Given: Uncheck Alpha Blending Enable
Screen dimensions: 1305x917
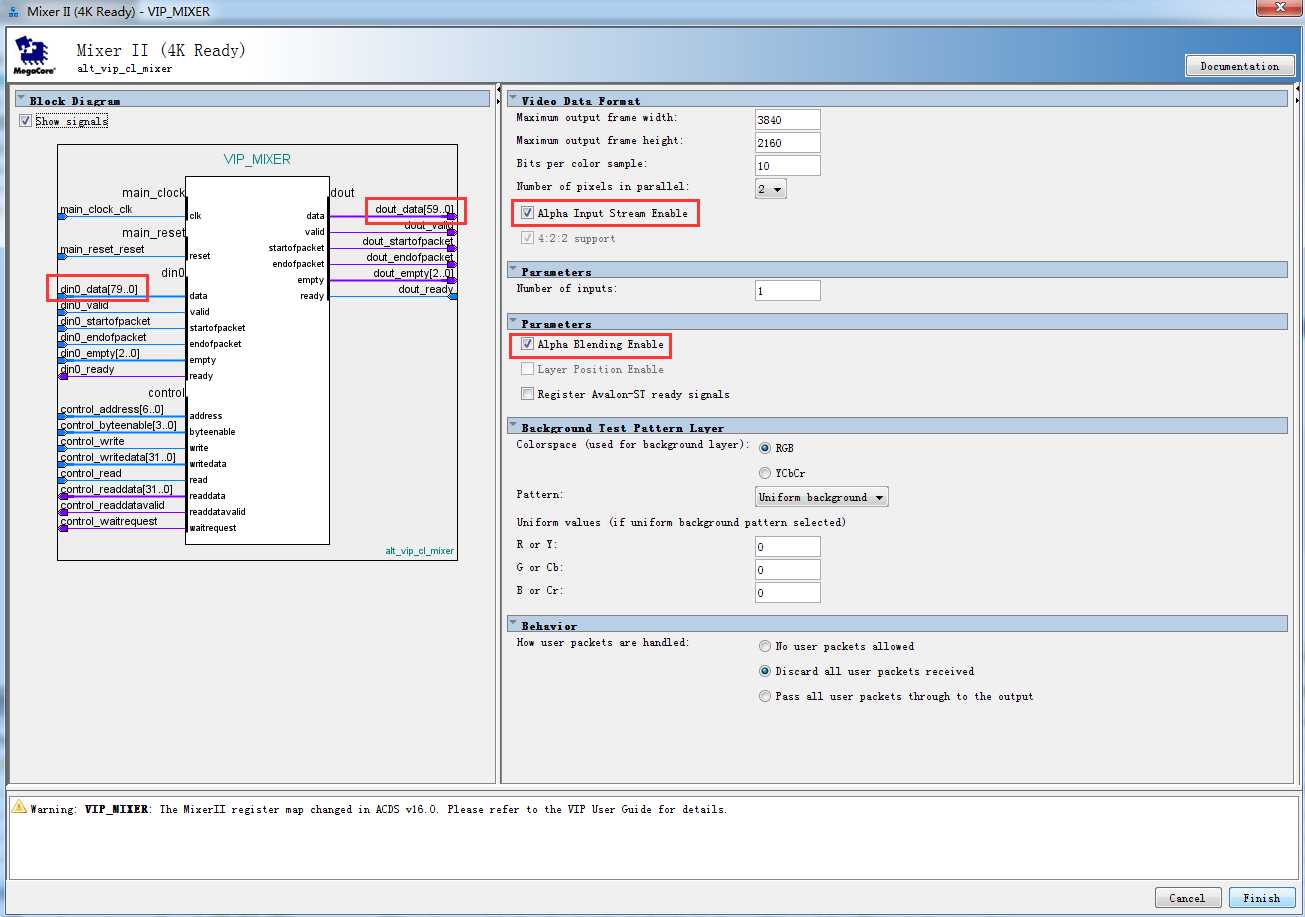Looking at the screenshot, I should point(527,344).
